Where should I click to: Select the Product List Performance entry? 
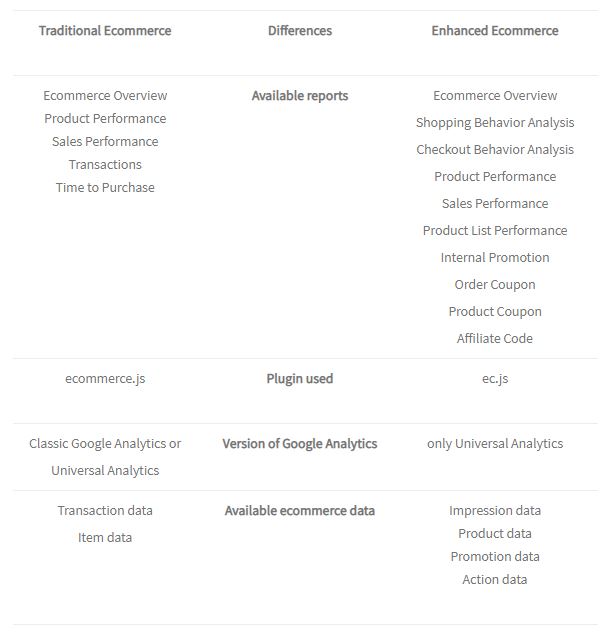(x=495, y=230)
